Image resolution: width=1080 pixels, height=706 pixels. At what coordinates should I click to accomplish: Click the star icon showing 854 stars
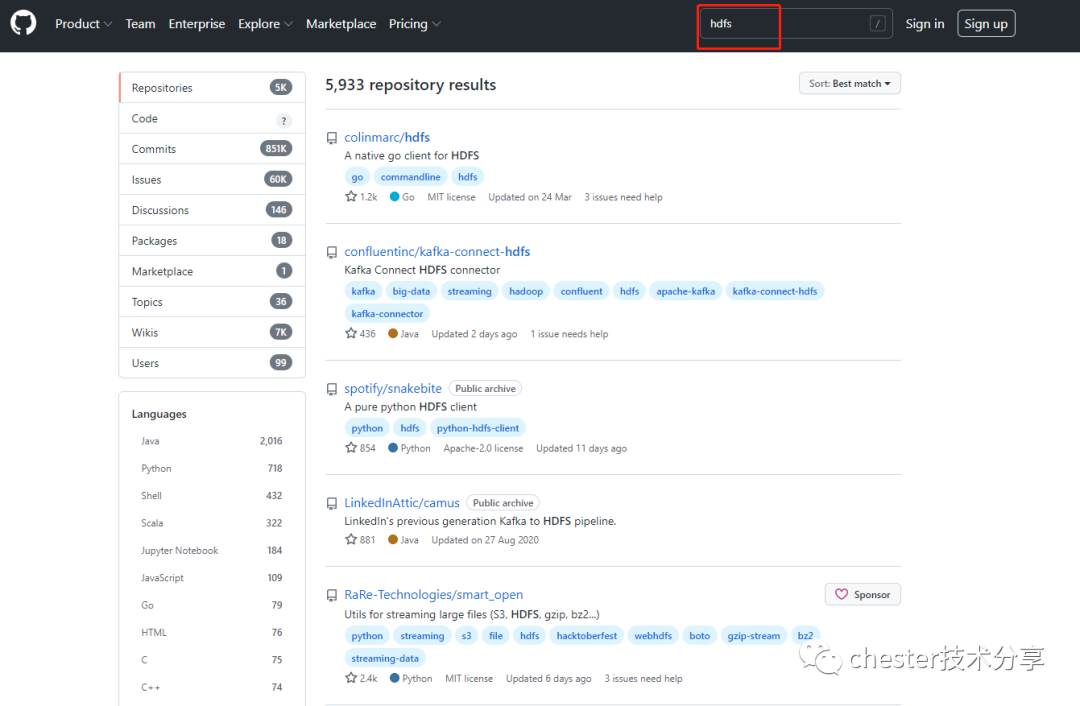pyautogui.click(x=351, y=448)
